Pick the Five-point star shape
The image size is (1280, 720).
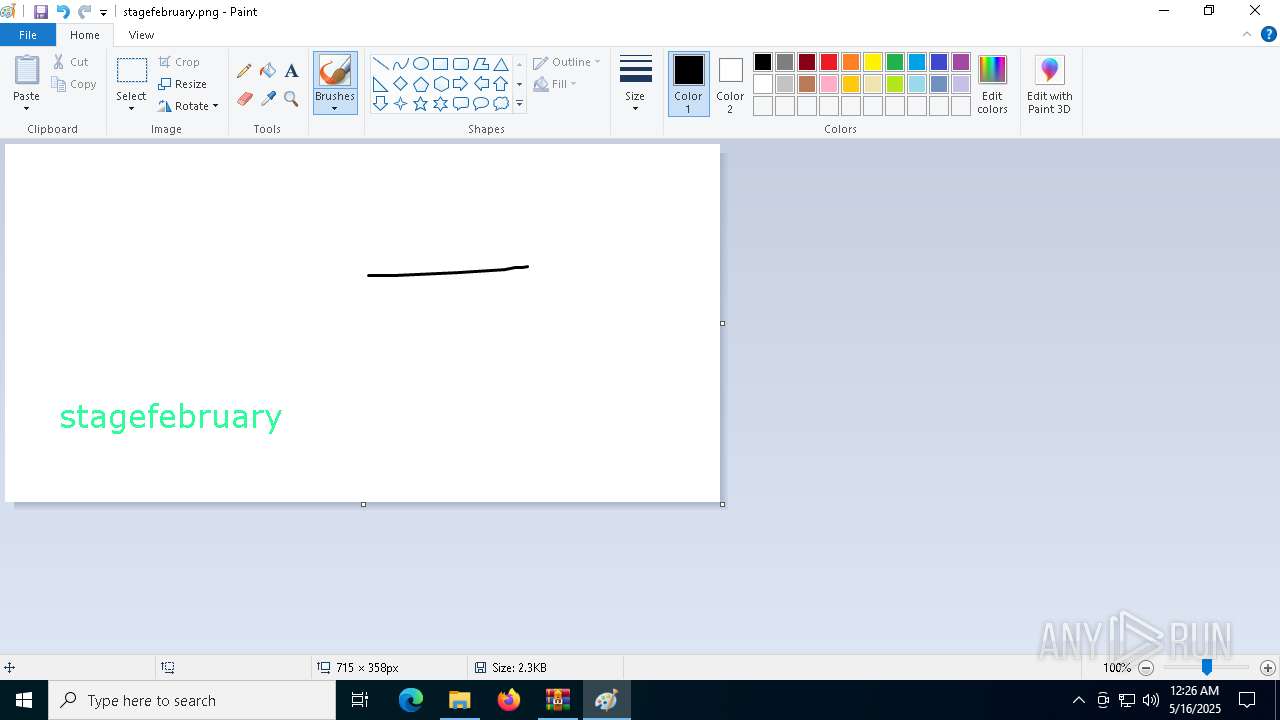(x=421, y=104)
